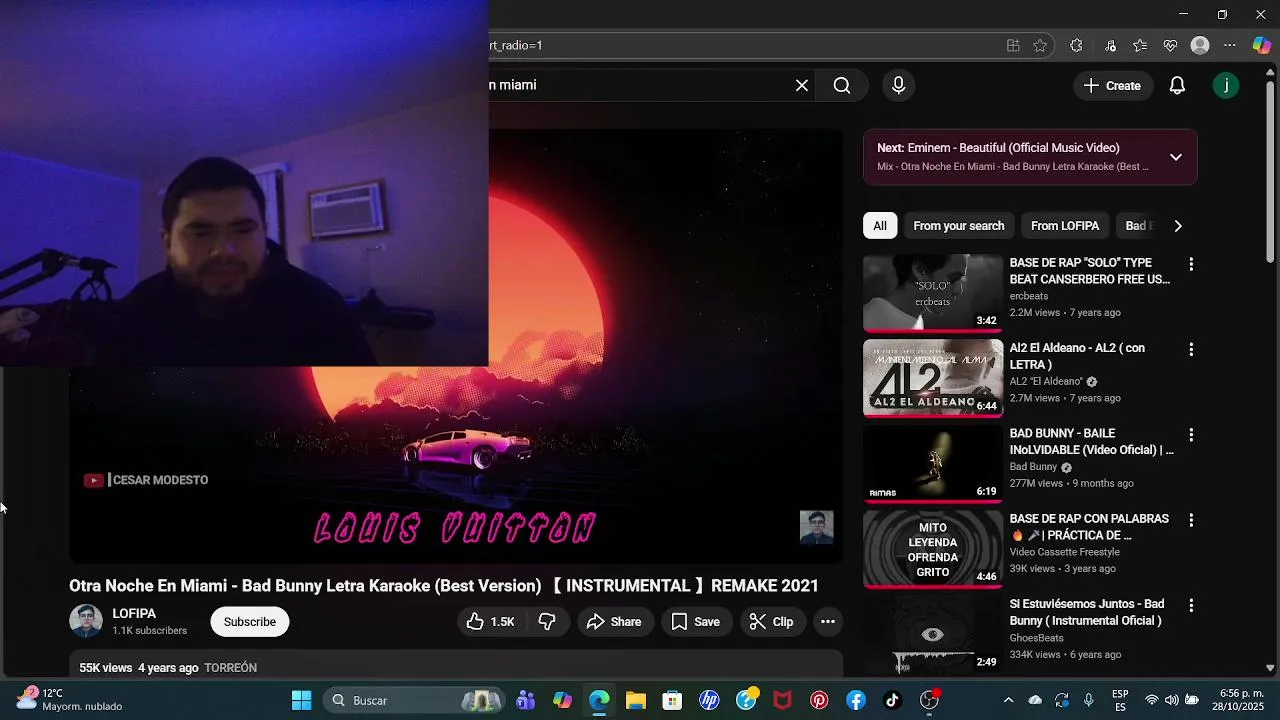Open the HP app taskbar icon
Viewport: 1280px width, 720px height.
709,700
